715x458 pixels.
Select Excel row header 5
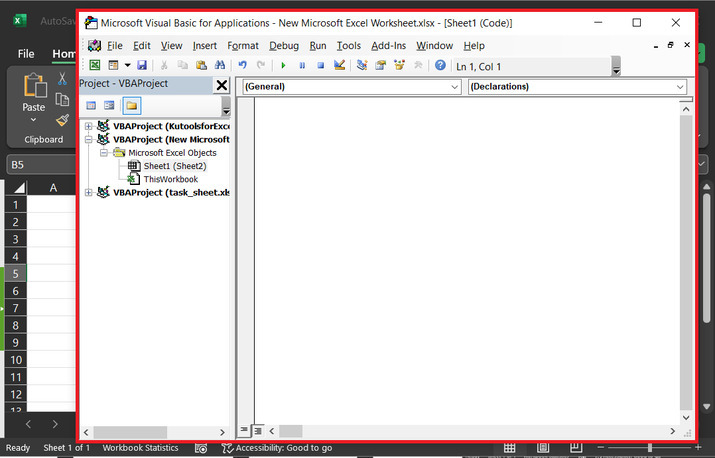coord(16,274)
